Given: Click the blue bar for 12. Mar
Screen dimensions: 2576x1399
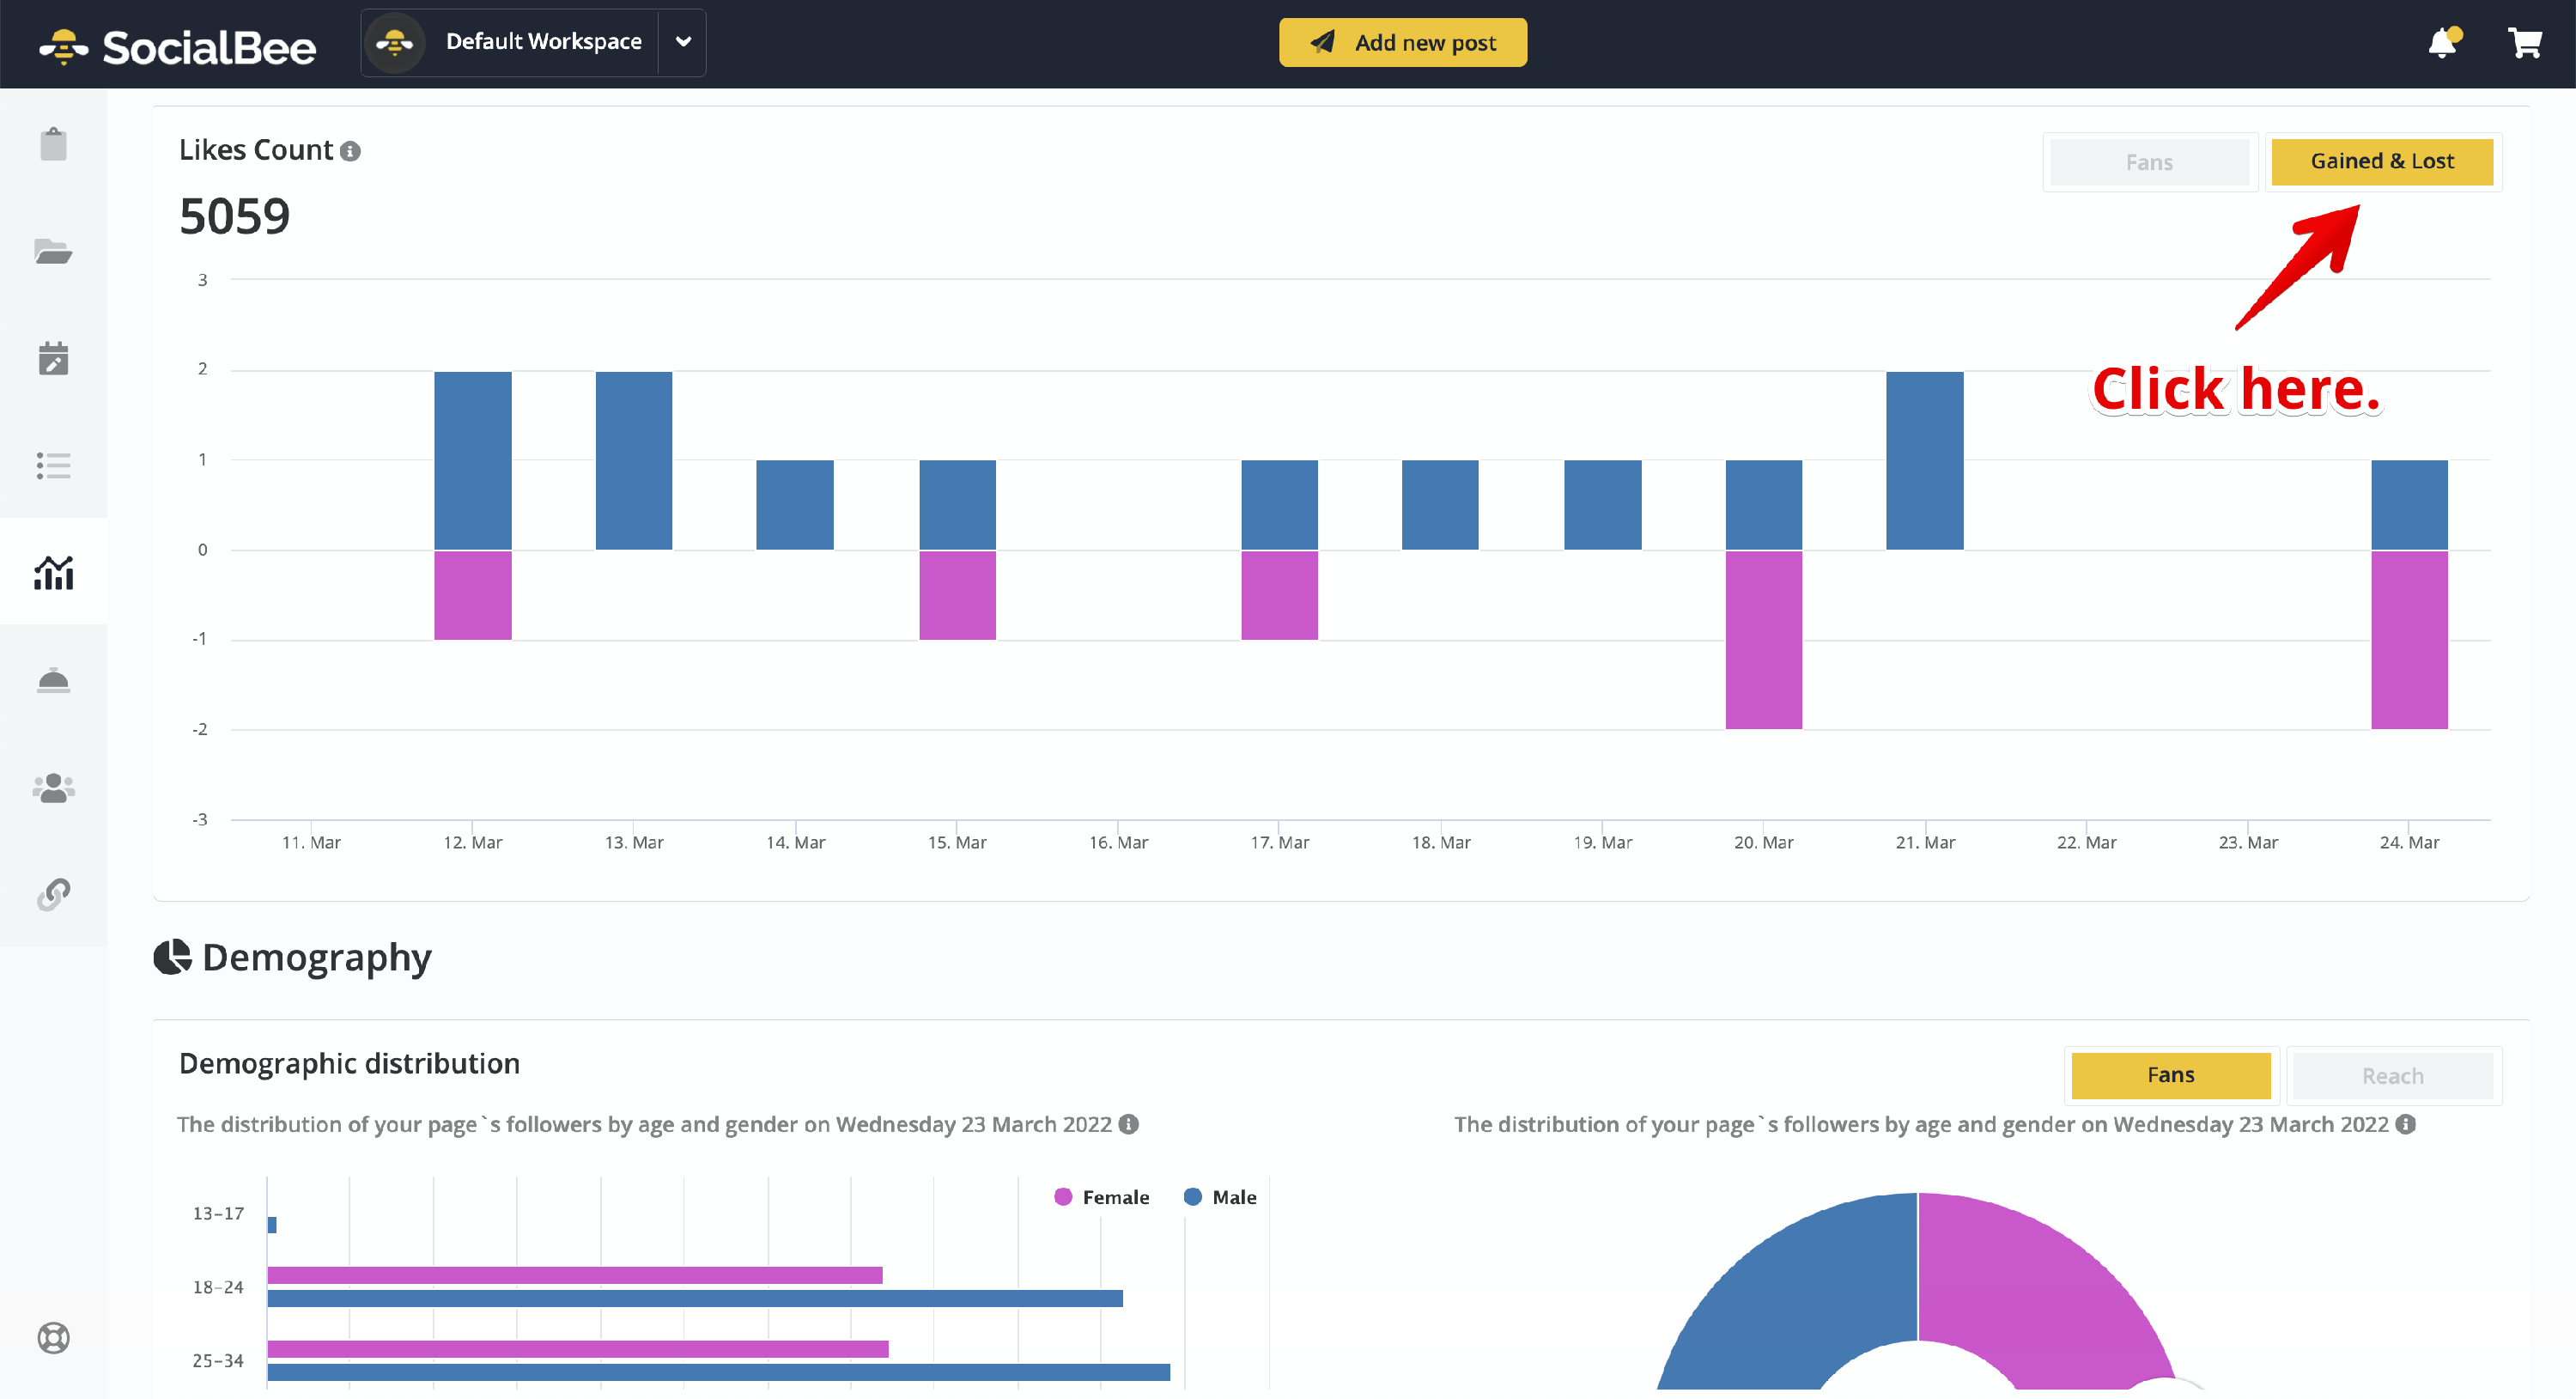Looking at the screenshot, I should (473, 460).
